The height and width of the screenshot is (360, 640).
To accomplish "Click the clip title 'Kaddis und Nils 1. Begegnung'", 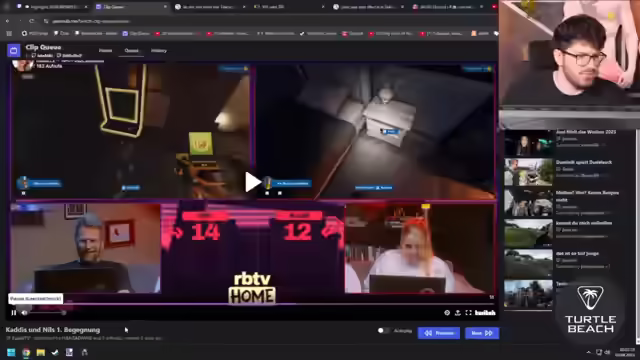I will tap(53, 330).
